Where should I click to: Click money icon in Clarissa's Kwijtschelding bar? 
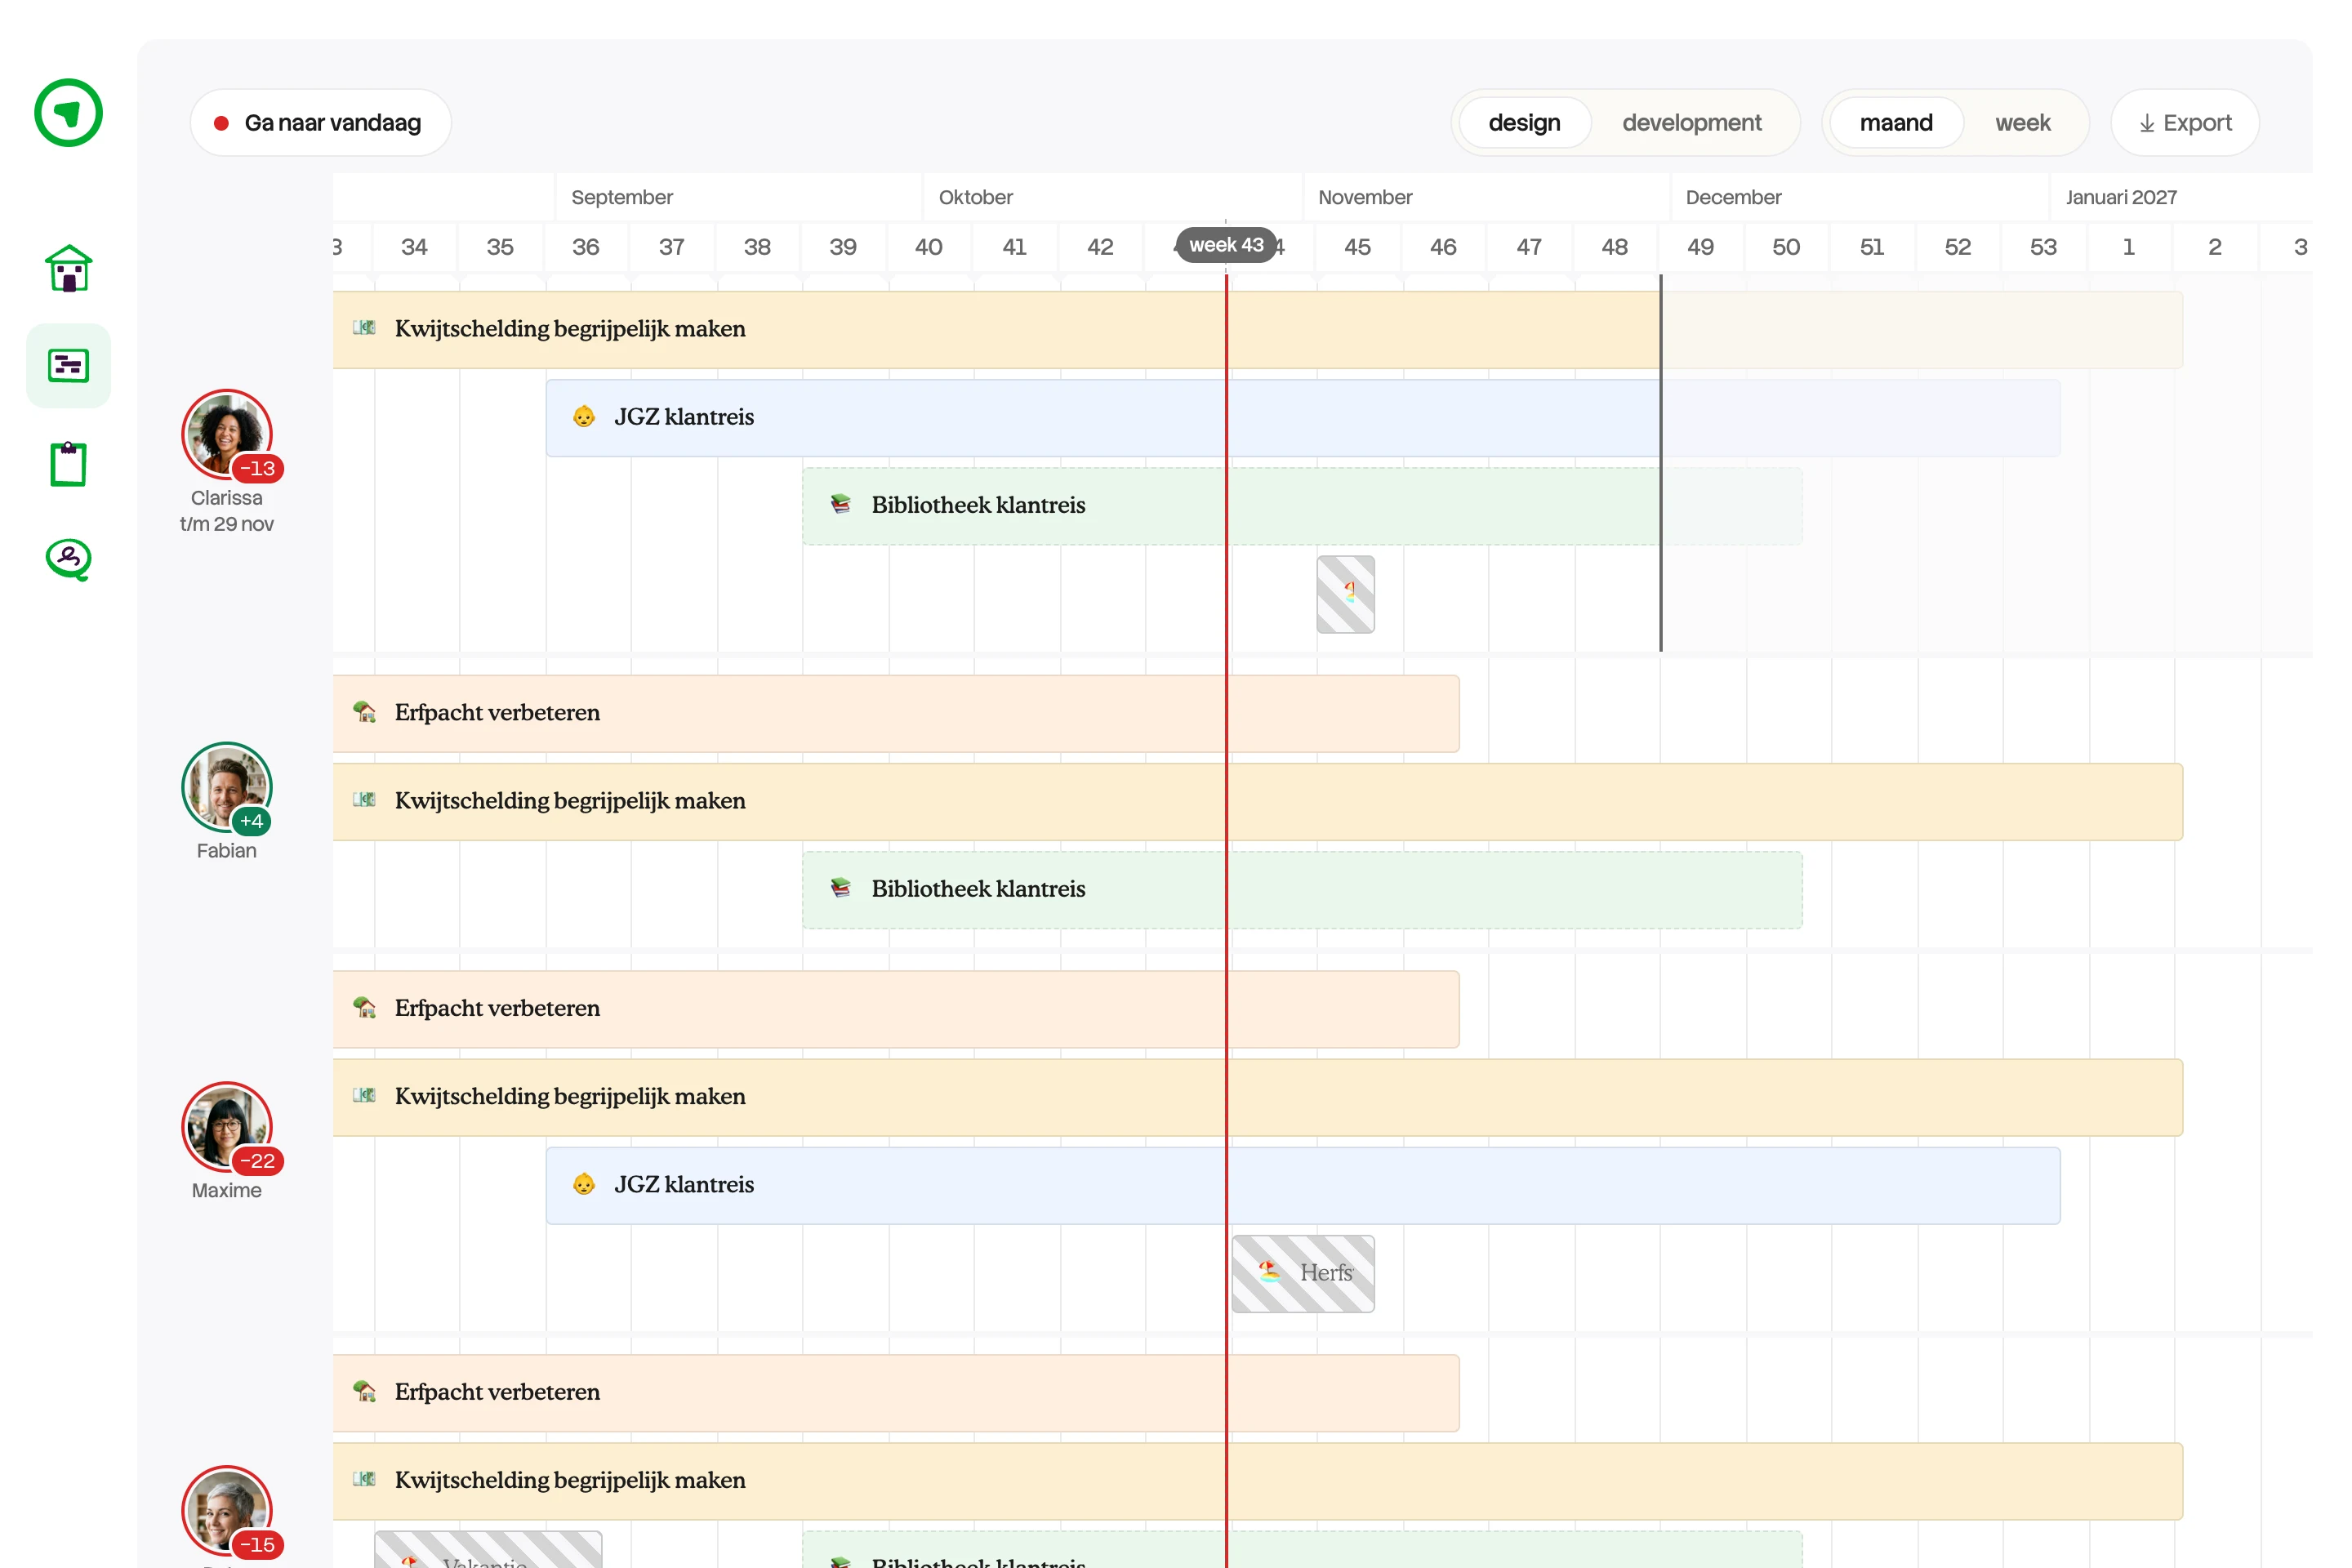(364, 328)
